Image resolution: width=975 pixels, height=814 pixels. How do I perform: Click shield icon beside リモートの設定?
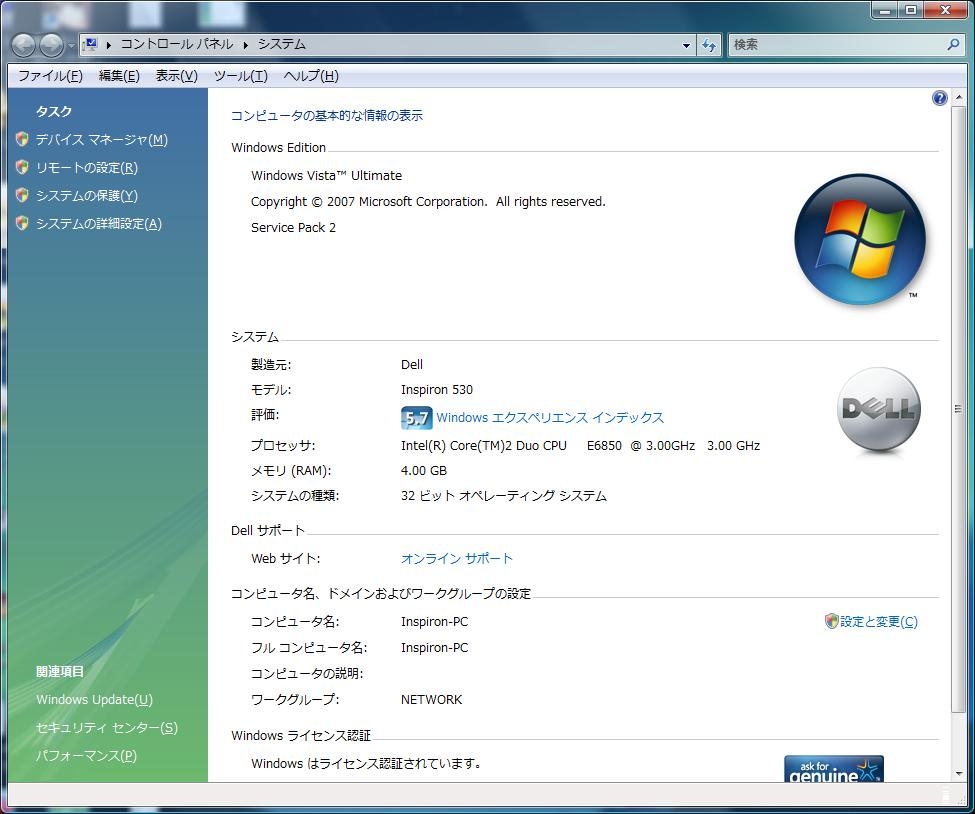(x=22, y=167)
